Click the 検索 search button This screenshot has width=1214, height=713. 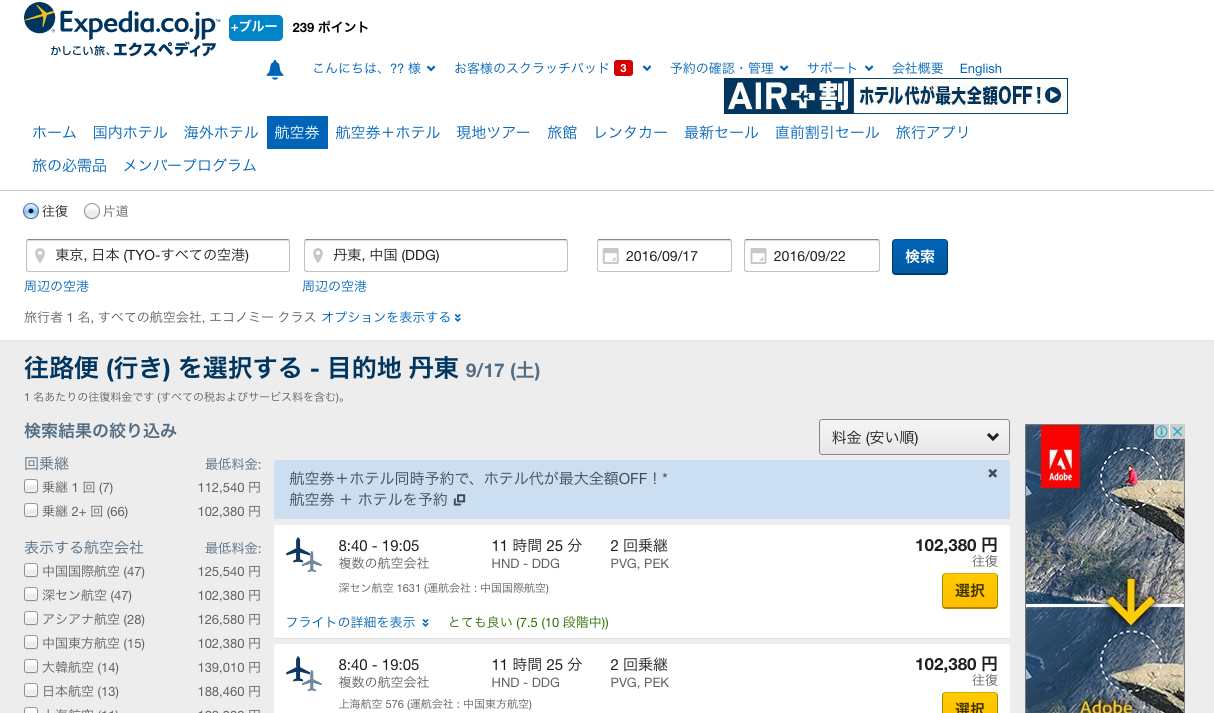(920, 256)
